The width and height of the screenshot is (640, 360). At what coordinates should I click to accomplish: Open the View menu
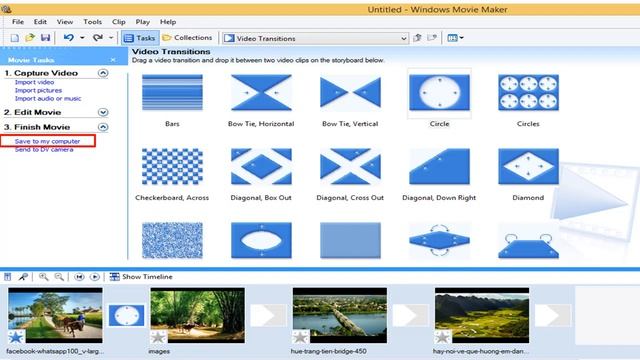tap(65, 22)
